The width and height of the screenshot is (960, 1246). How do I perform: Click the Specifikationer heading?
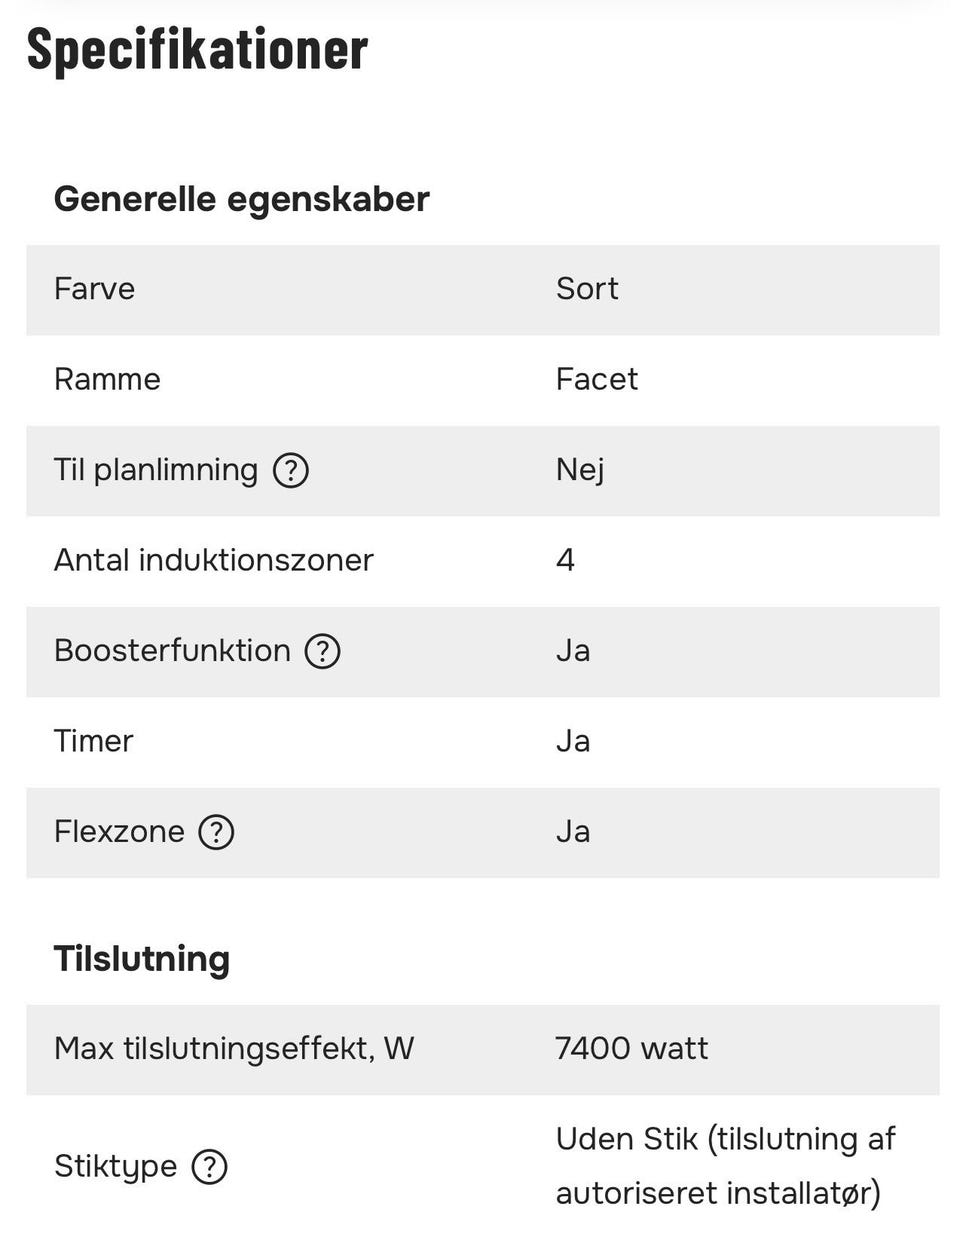point(197,49)
